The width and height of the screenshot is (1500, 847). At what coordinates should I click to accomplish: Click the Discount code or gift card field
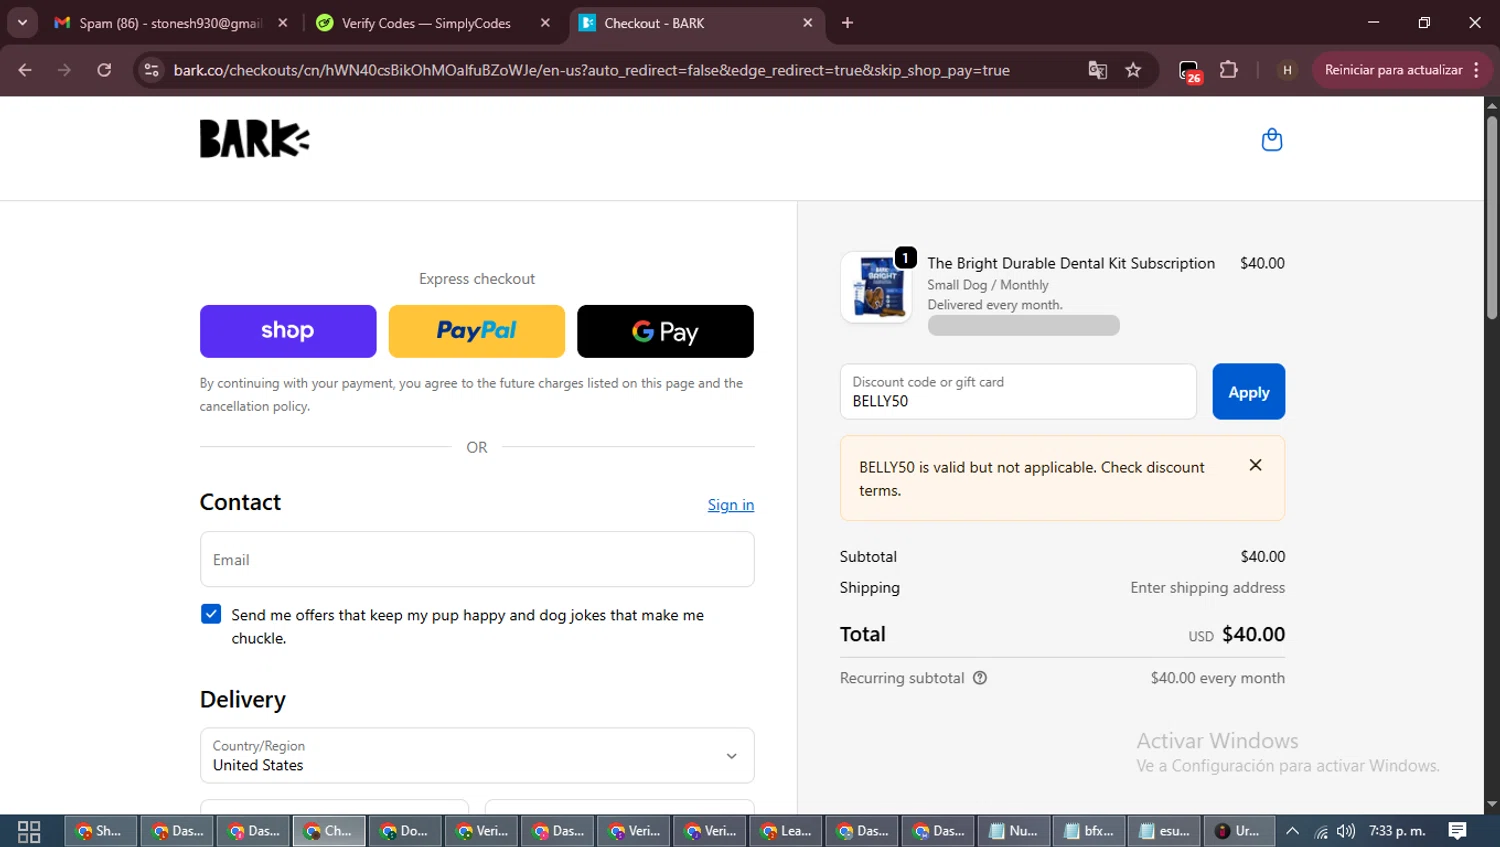[x=1018, y=391]
